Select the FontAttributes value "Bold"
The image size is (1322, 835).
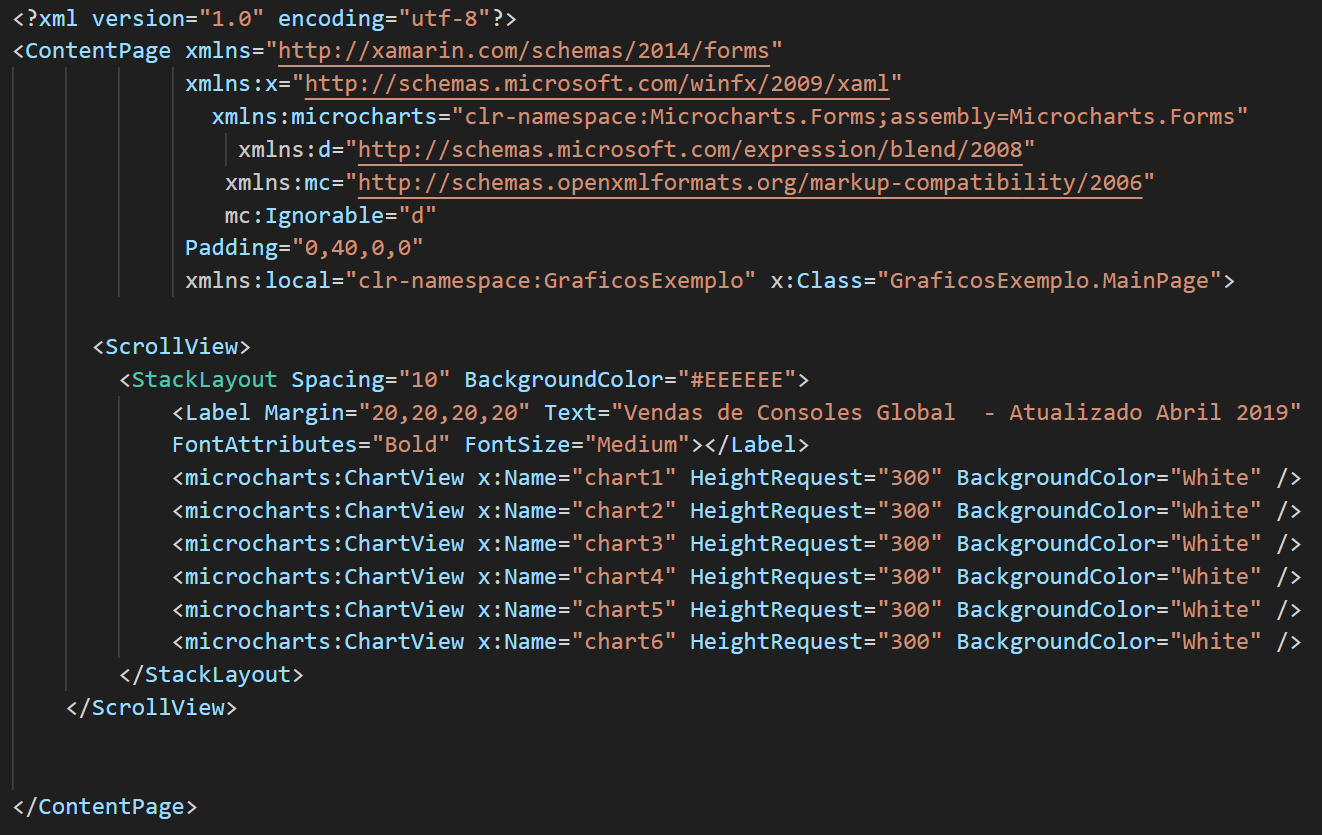point(405,444)
